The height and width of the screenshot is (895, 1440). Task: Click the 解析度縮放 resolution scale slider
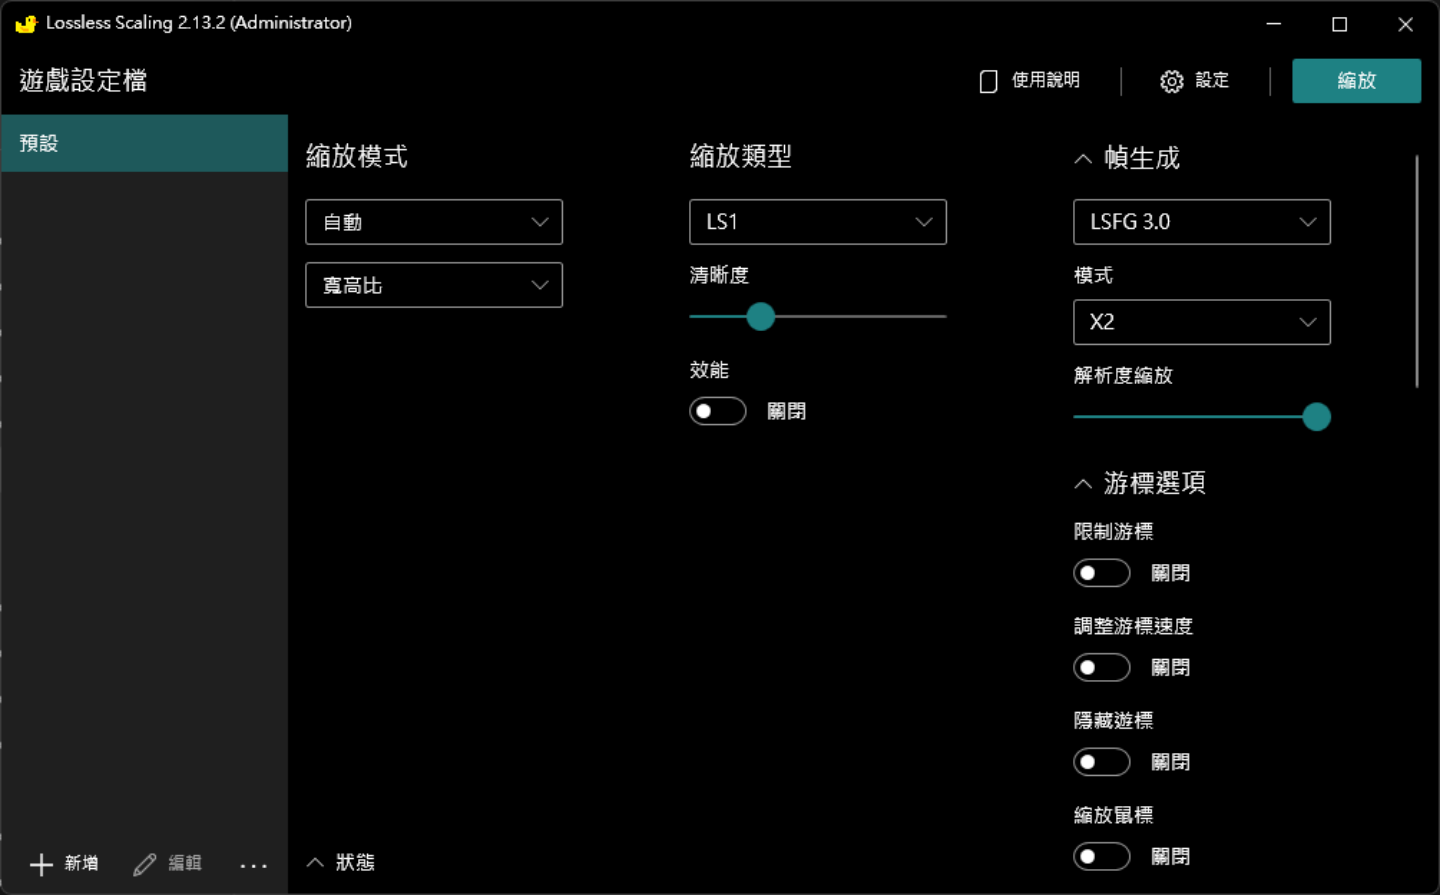coord(1202,417)
